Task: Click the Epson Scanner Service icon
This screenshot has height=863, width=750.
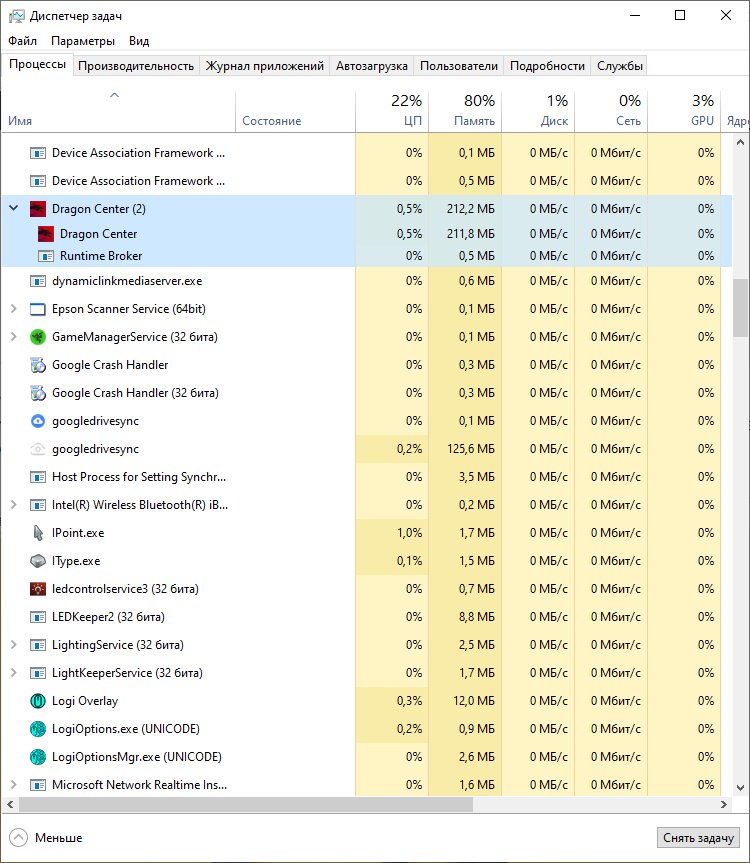Action: pyautogui.click(x=37, y=309)
